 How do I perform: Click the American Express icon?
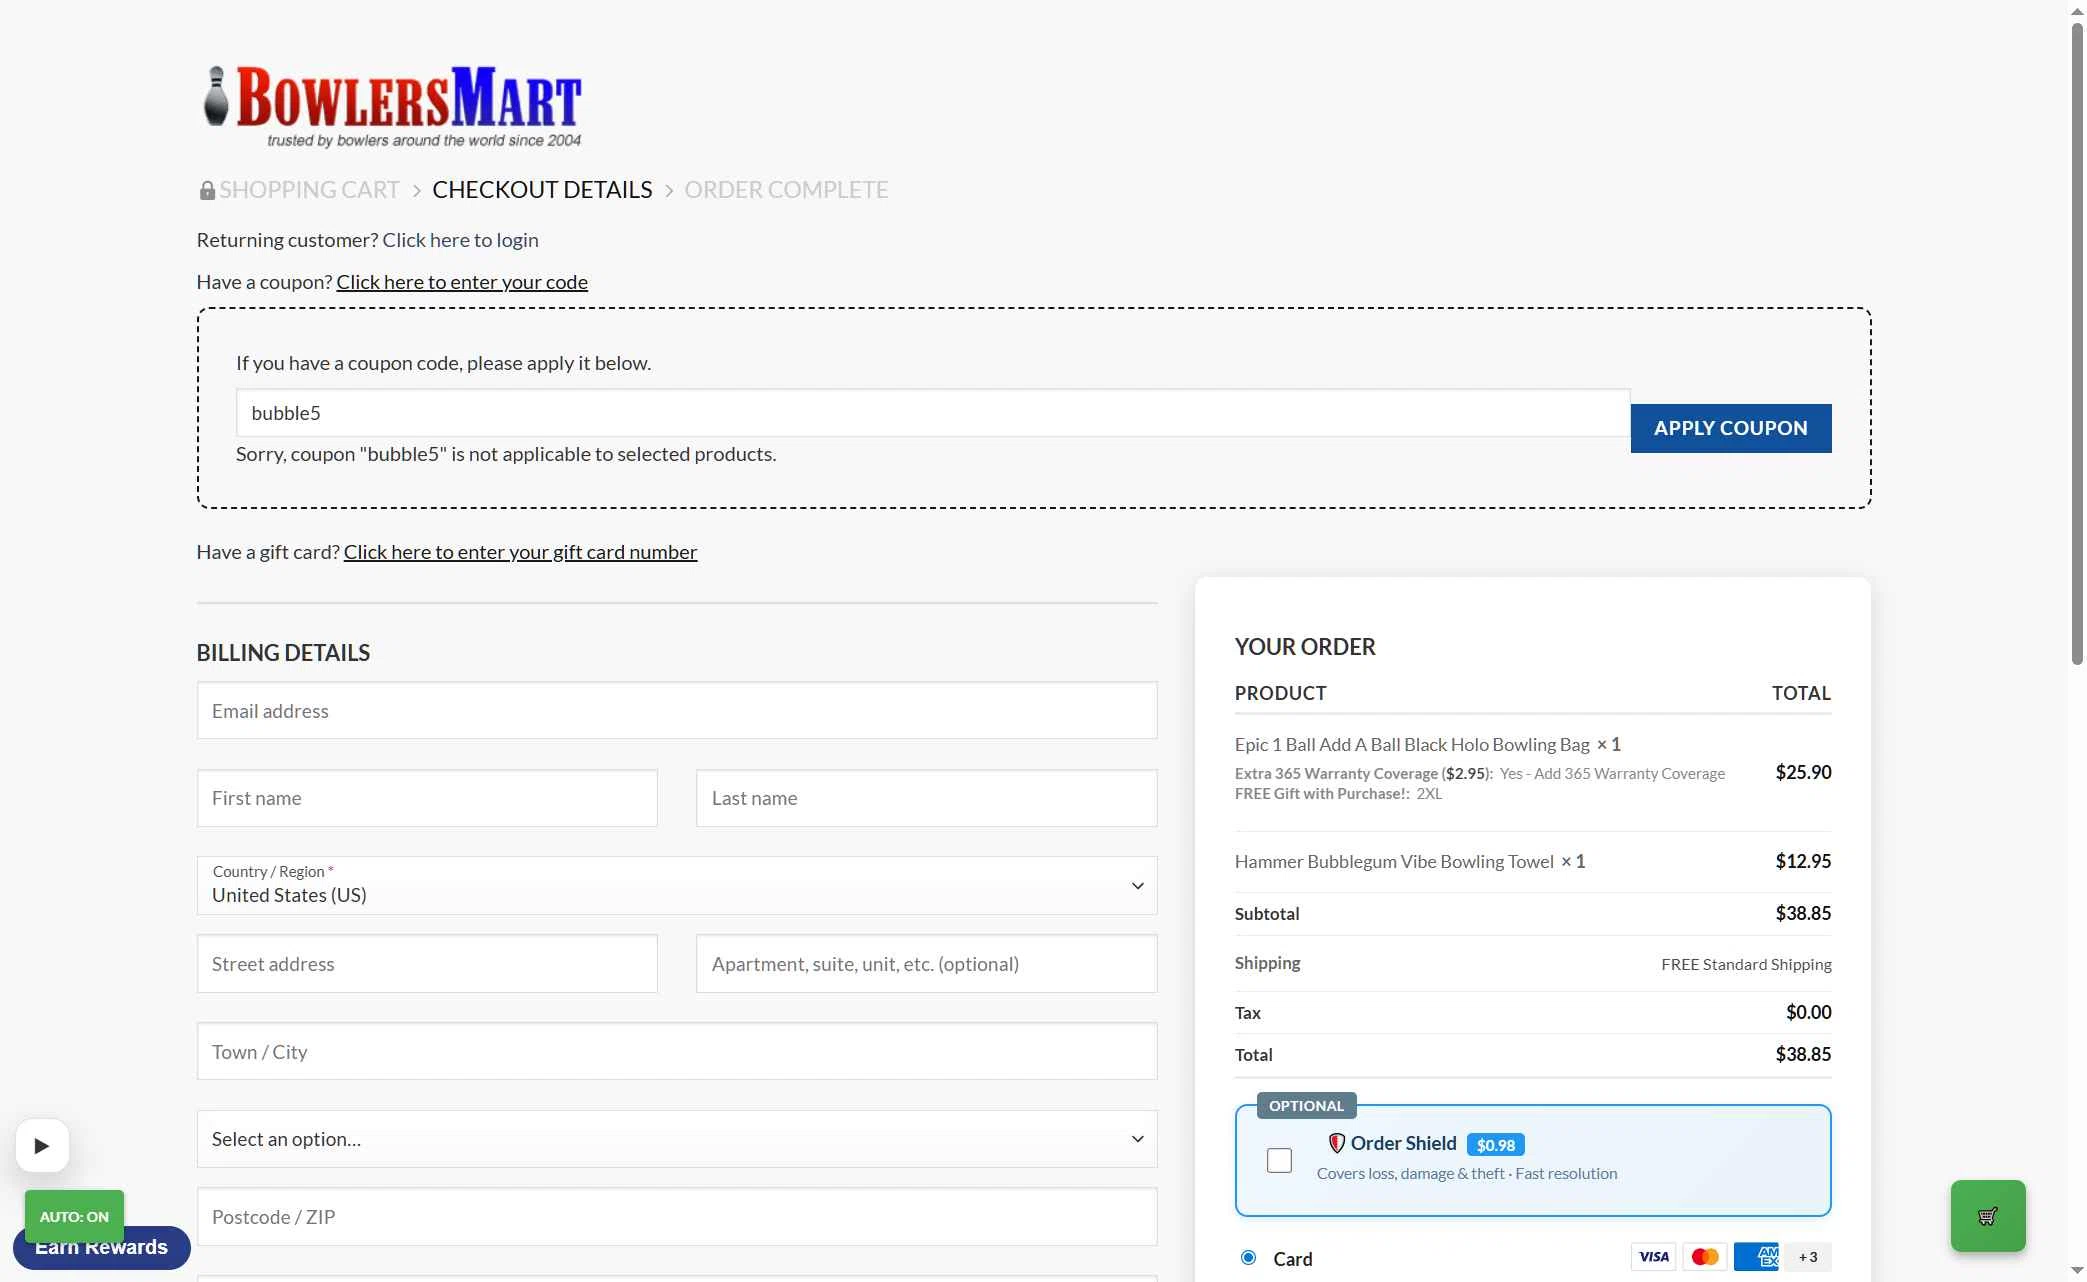click(x=1756, y=1257)
